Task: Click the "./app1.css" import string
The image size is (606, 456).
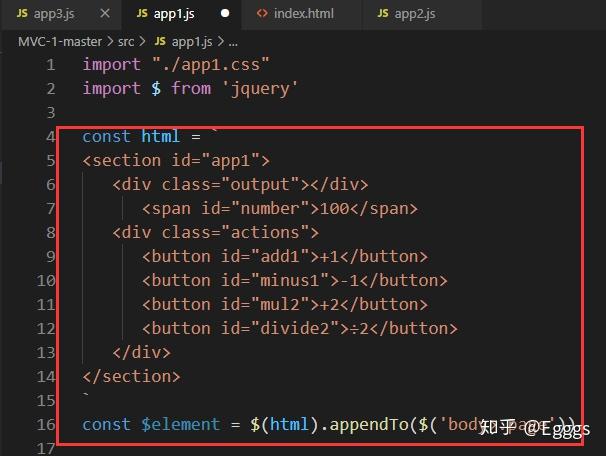Action: click(x=210, y=64)
